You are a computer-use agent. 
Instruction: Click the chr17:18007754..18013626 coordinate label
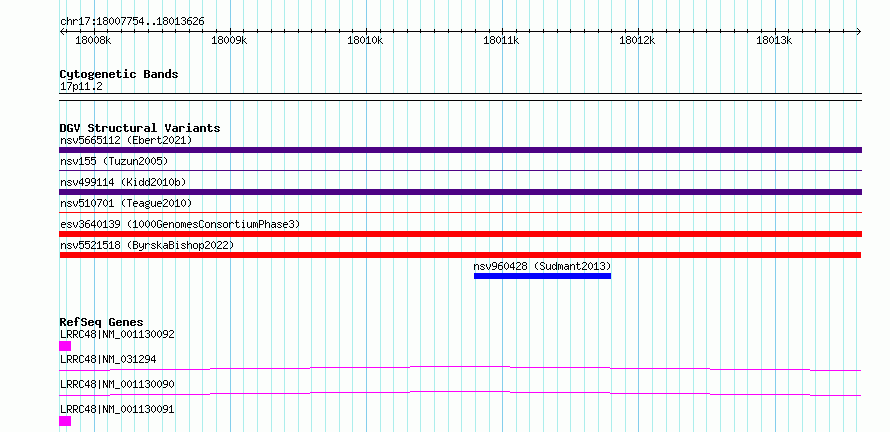(x=132, y=22)
